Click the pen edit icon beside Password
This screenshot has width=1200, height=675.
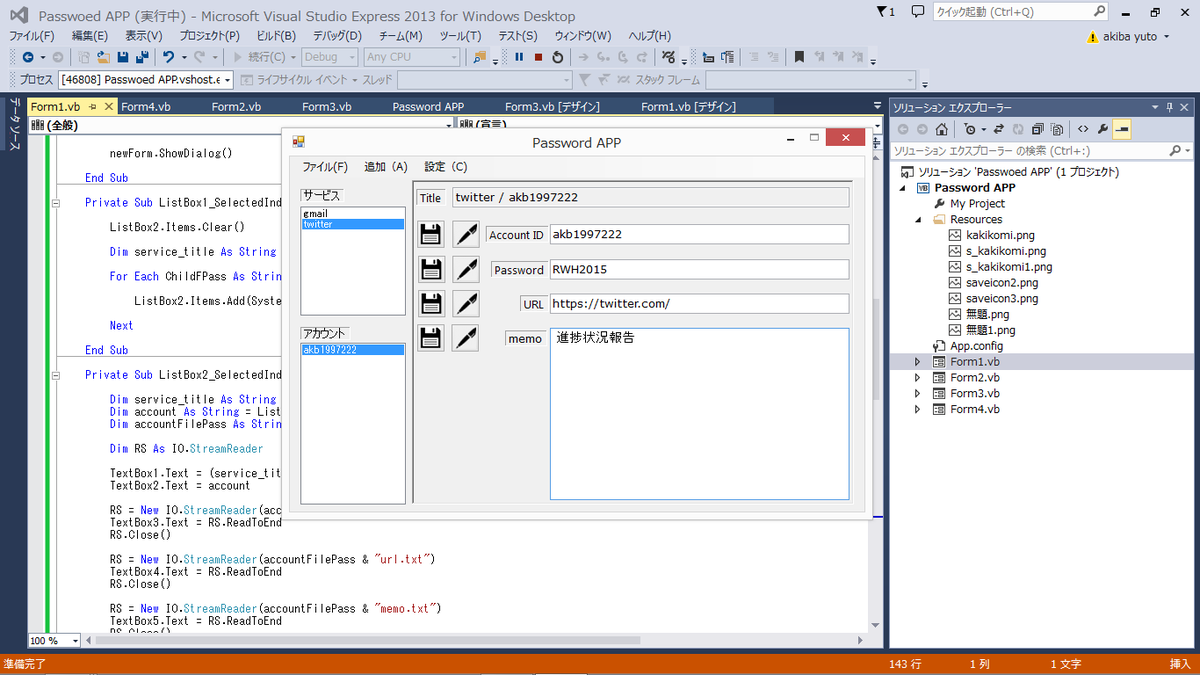coord(465,269)
